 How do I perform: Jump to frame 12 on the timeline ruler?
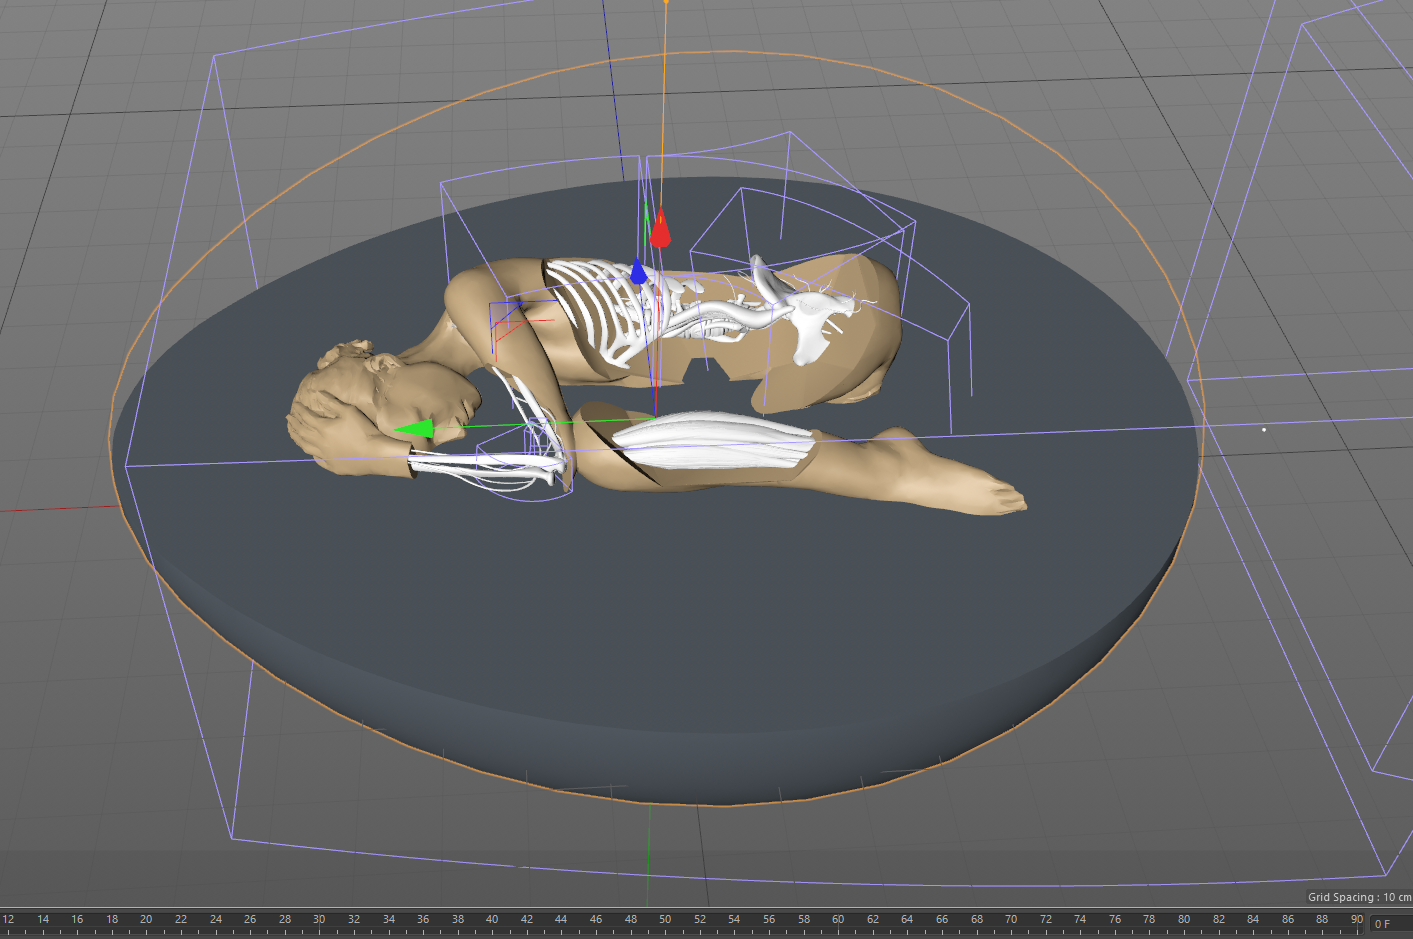coord(8,919)
